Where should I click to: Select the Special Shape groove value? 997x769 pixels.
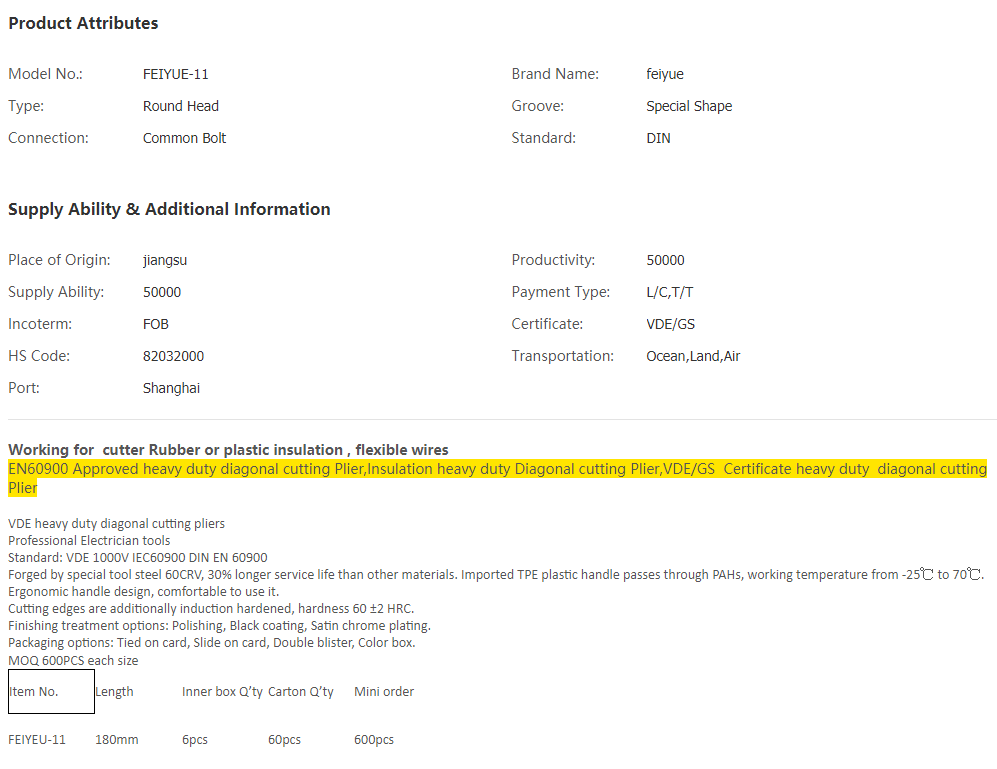(x=689, y=106)
